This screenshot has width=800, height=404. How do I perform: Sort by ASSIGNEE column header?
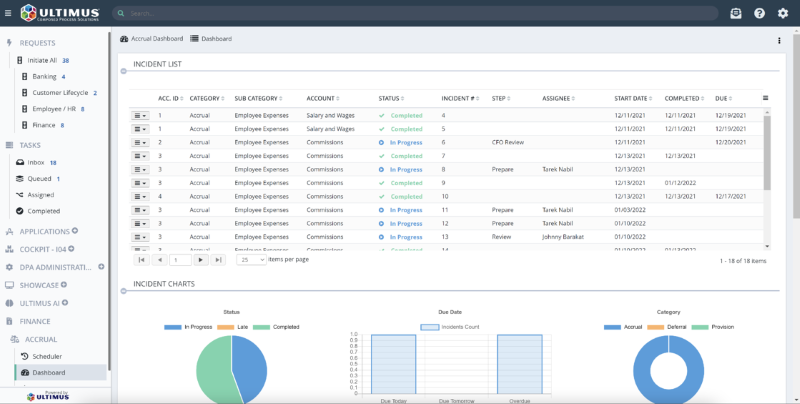coord(559,98)
